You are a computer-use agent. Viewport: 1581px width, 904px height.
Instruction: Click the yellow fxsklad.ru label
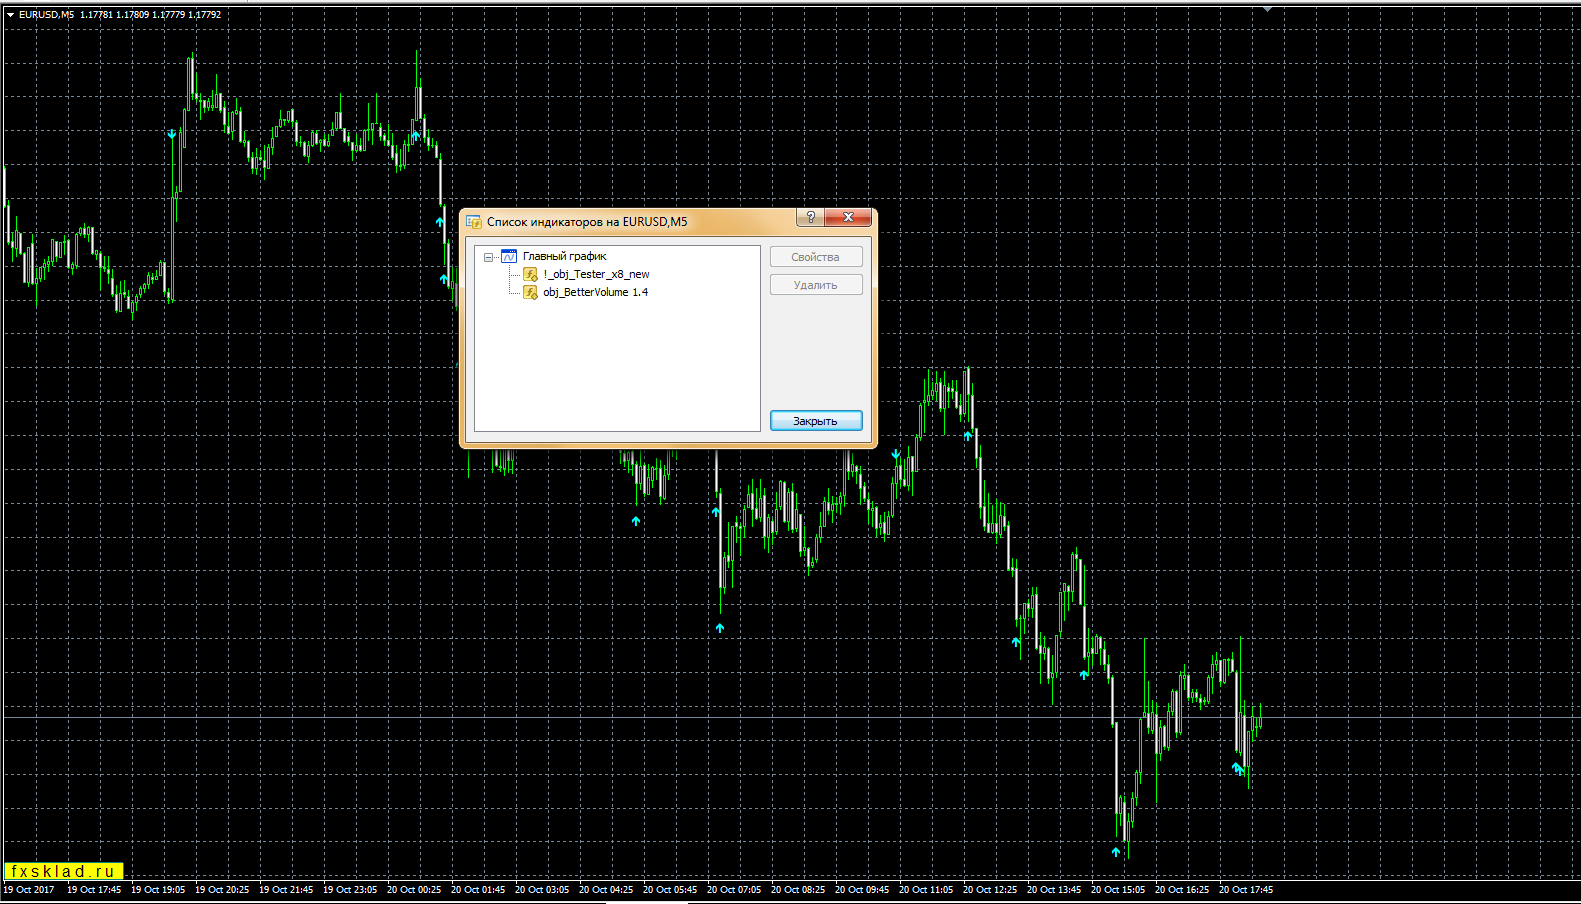[64, 871]
